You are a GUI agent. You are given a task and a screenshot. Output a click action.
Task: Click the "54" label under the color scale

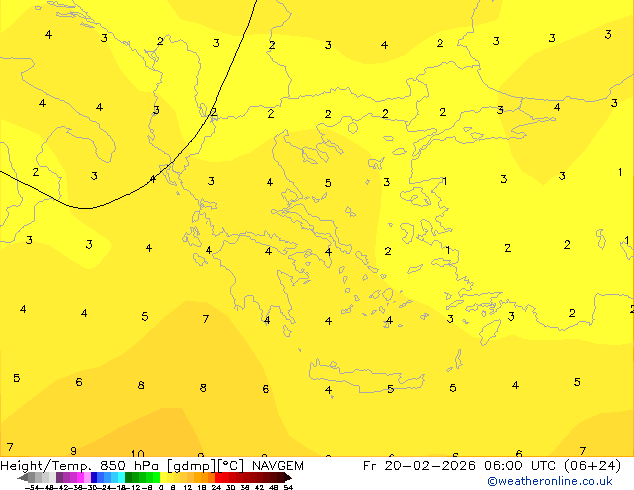[x=288, y=488]
